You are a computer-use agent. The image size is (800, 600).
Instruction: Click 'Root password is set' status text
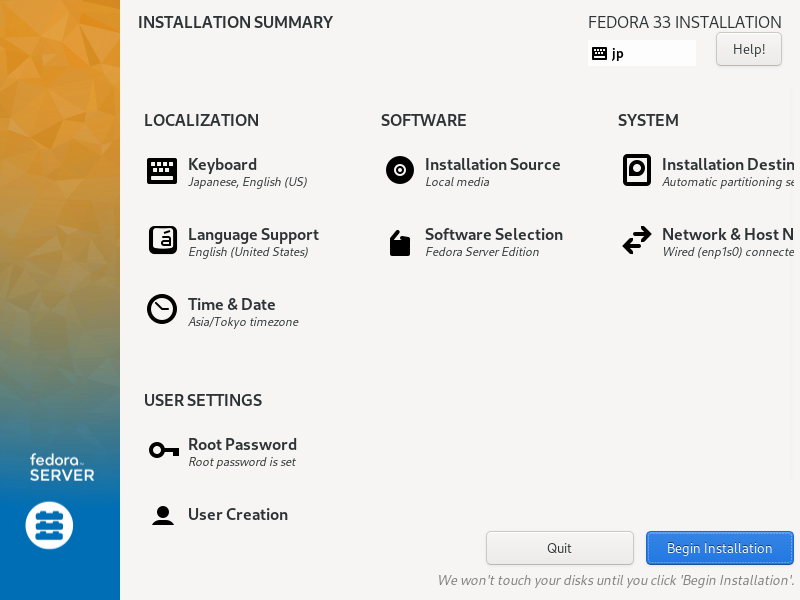242,462
